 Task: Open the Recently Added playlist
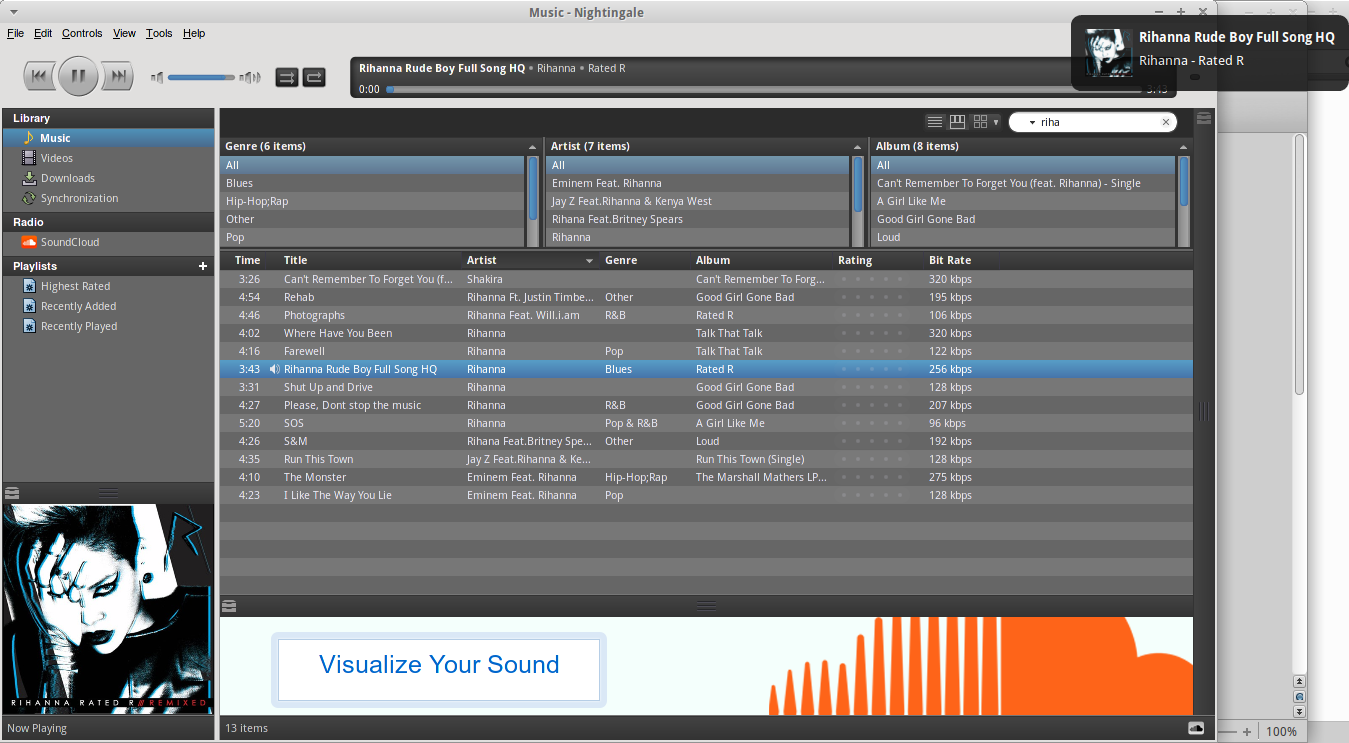coord(78,306)
